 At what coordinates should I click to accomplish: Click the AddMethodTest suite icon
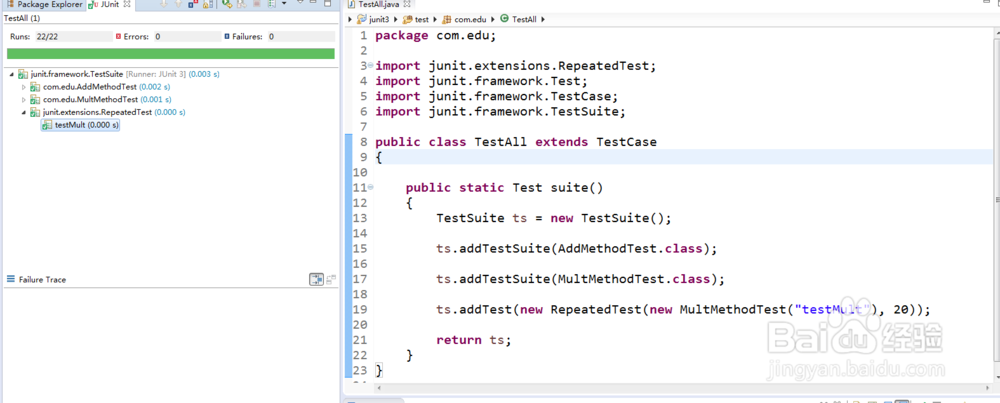(35, 87)
